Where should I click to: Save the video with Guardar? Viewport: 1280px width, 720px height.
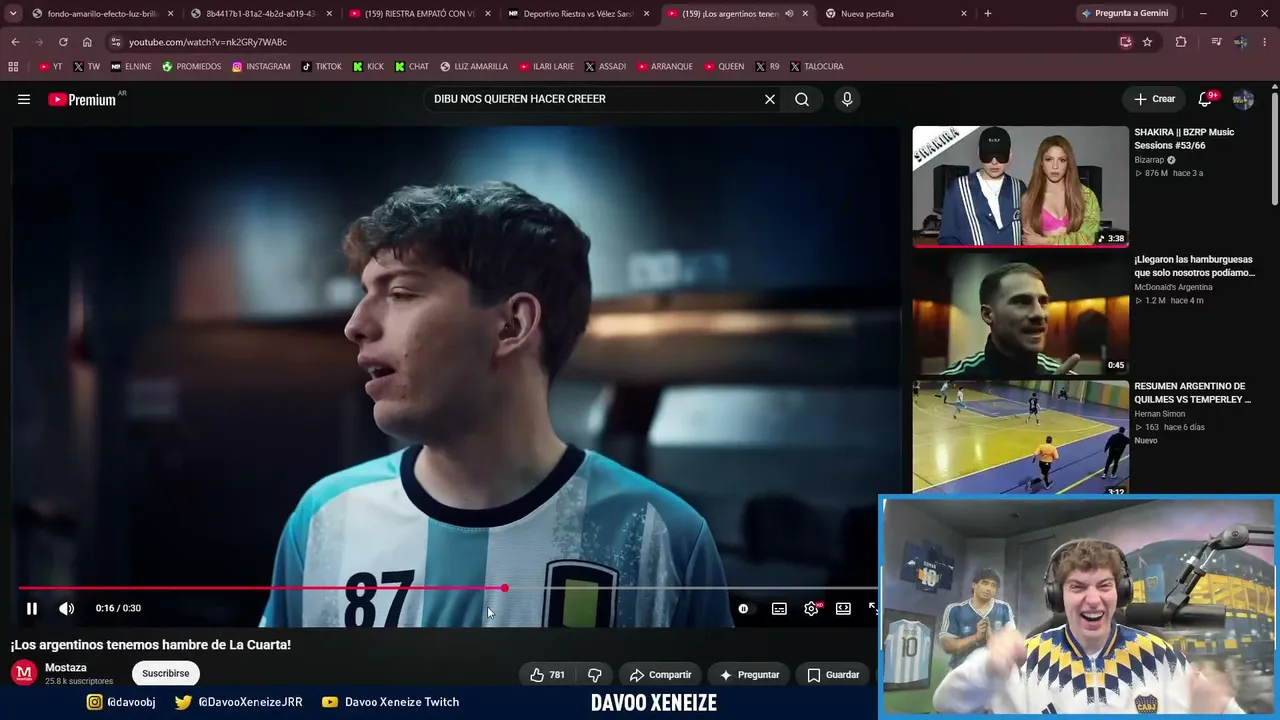coord(834,675)
